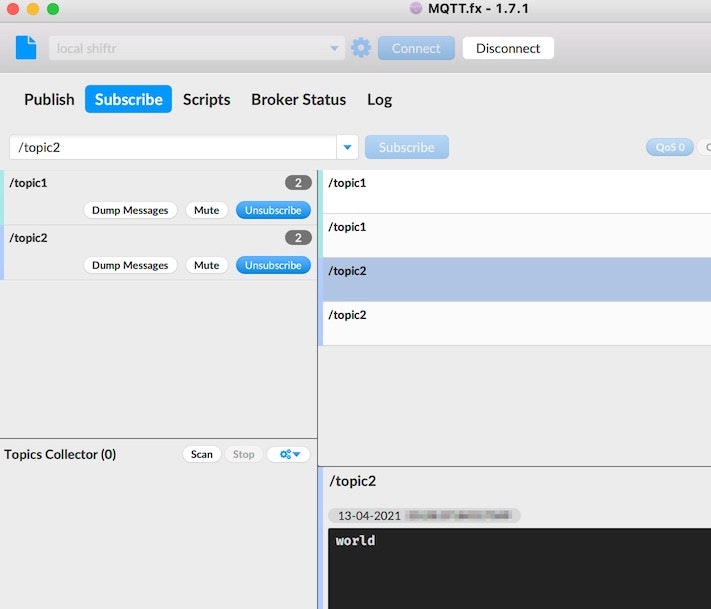Click the Connect button

pyautogui.click(x=416, y=48)
